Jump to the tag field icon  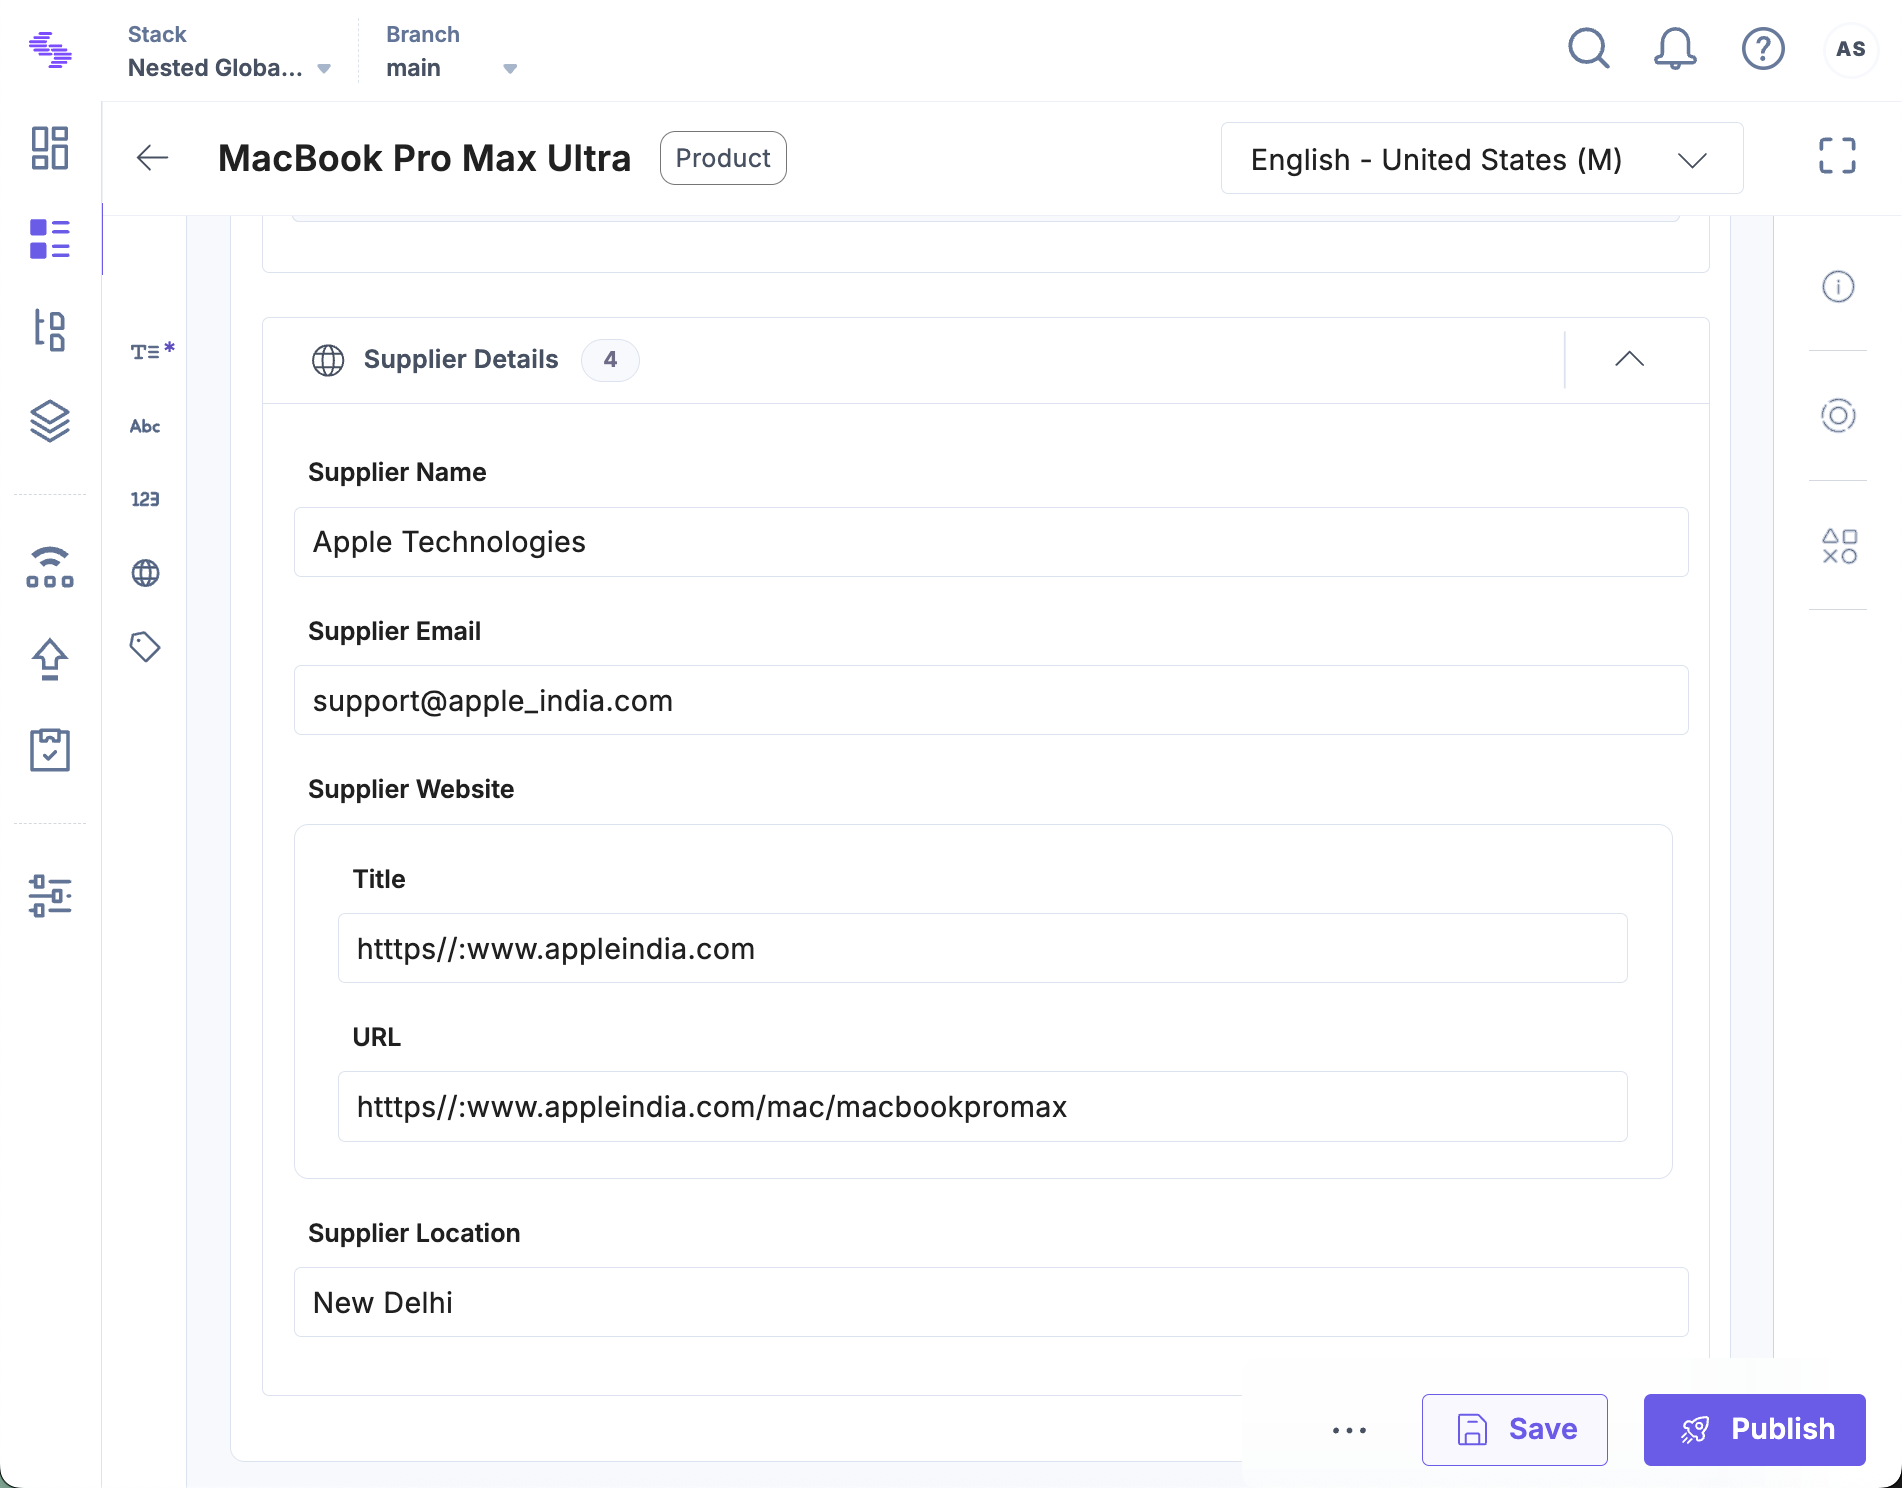click(x=145, y=647)
